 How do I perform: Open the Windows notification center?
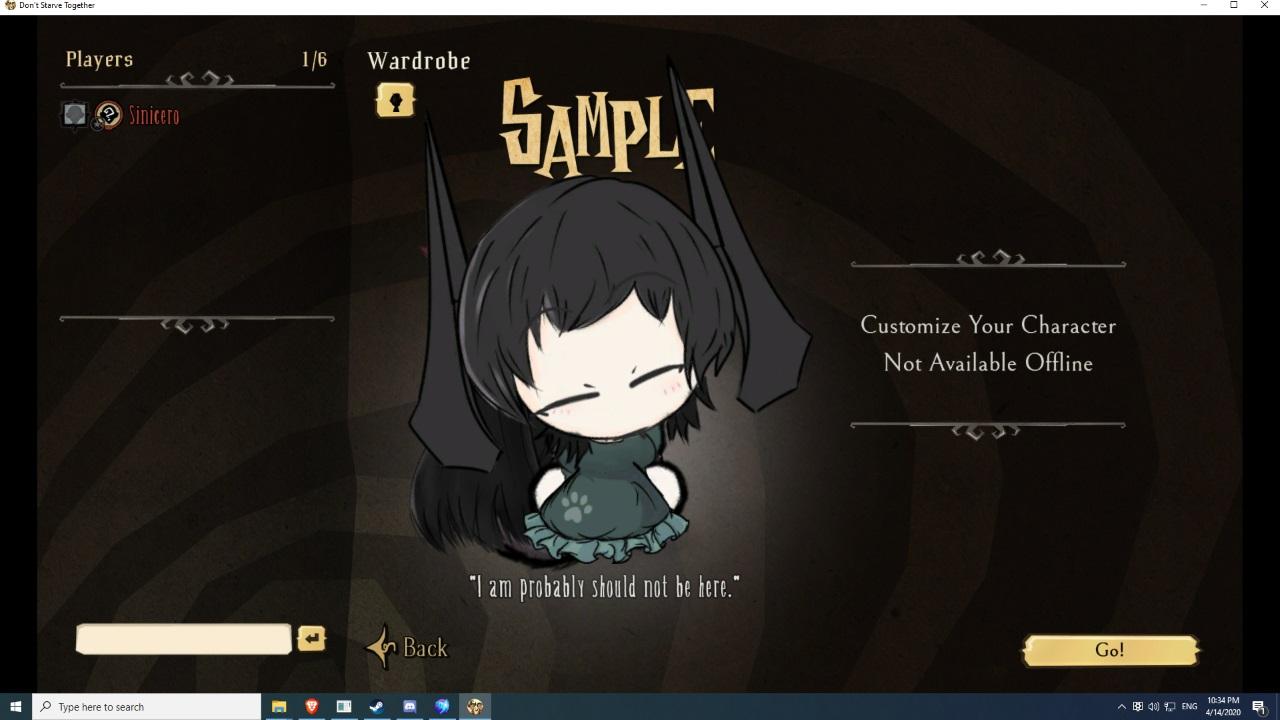point(1260,707)
